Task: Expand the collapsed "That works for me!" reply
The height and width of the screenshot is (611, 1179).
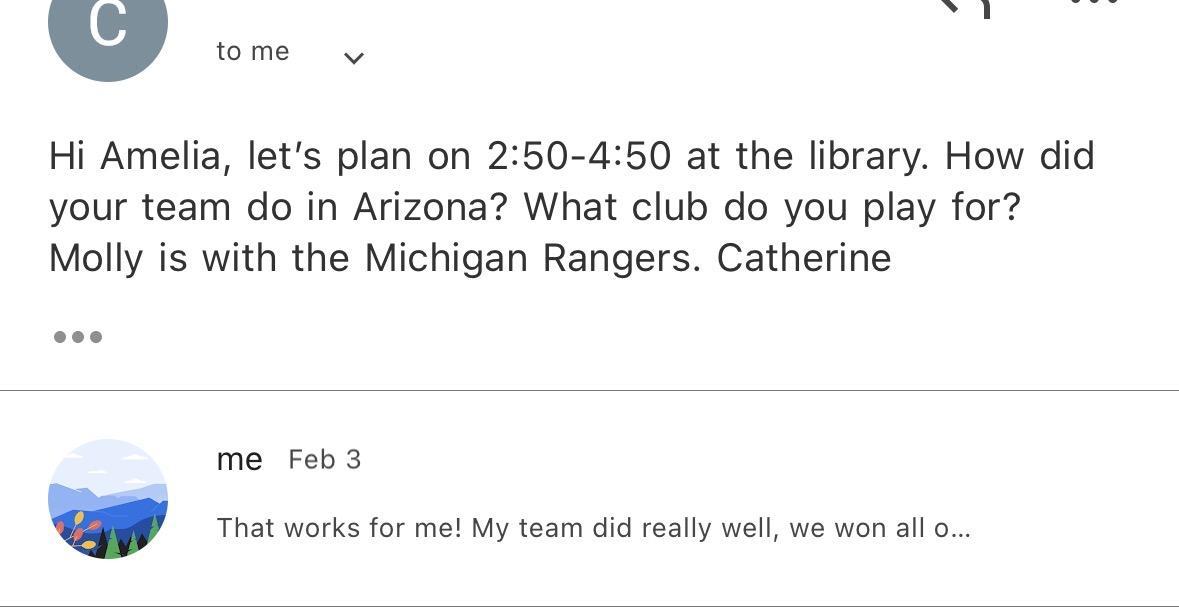Action: [x=593, y=528]
